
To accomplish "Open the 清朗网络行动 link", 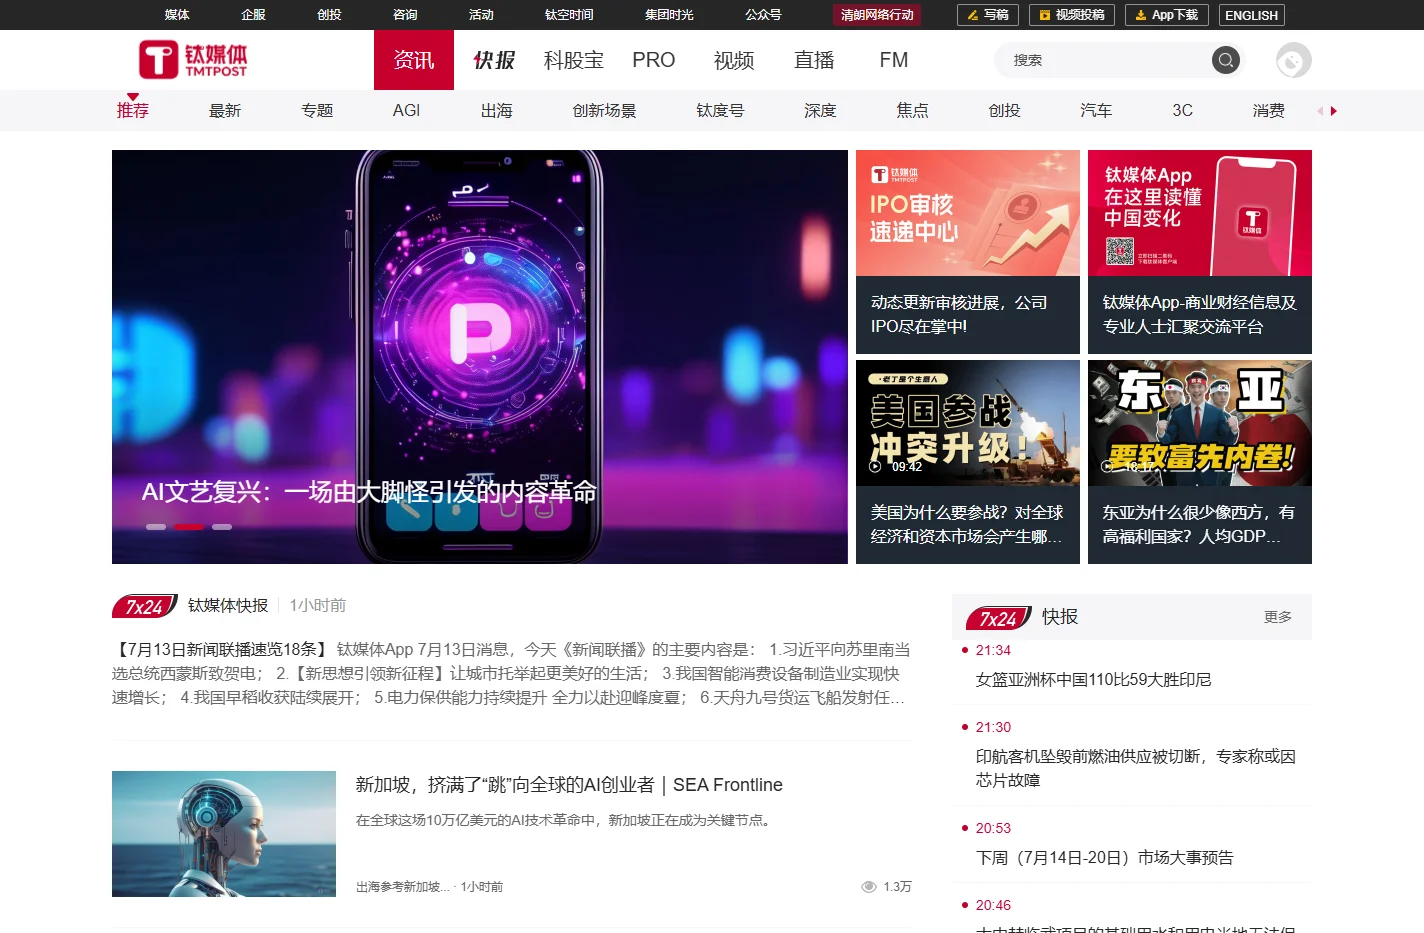I will (x=877, y=15).
